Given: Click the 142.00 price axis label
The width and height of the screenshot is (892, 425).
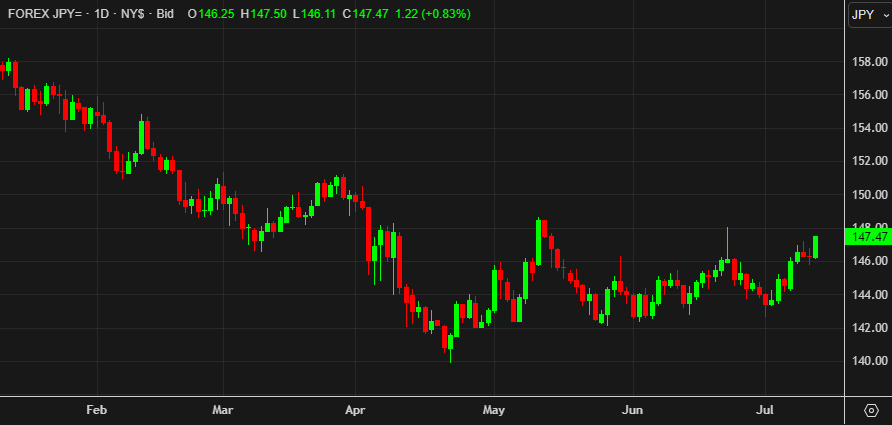Looking at the screenshot, I should click(x=870, y=328).
